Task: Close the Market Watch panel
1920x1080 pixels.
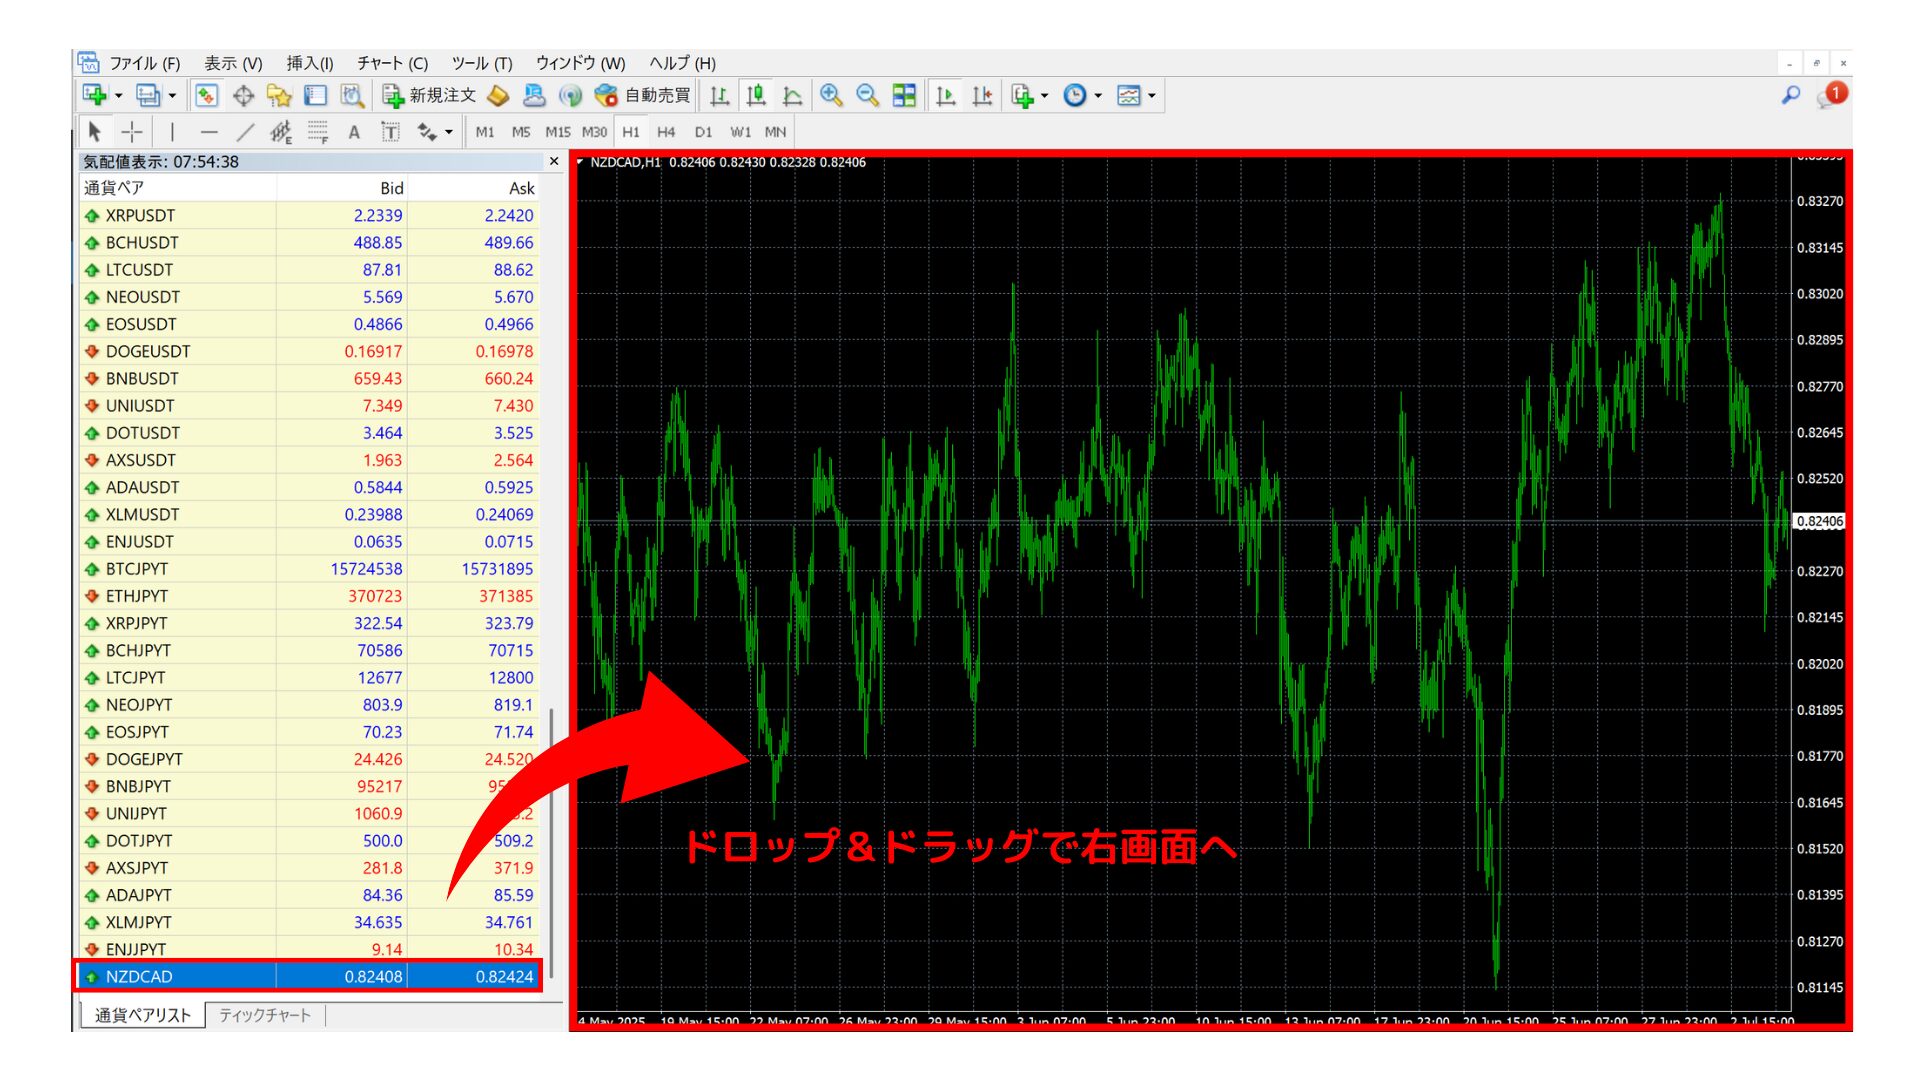Action: pos(554,161)
